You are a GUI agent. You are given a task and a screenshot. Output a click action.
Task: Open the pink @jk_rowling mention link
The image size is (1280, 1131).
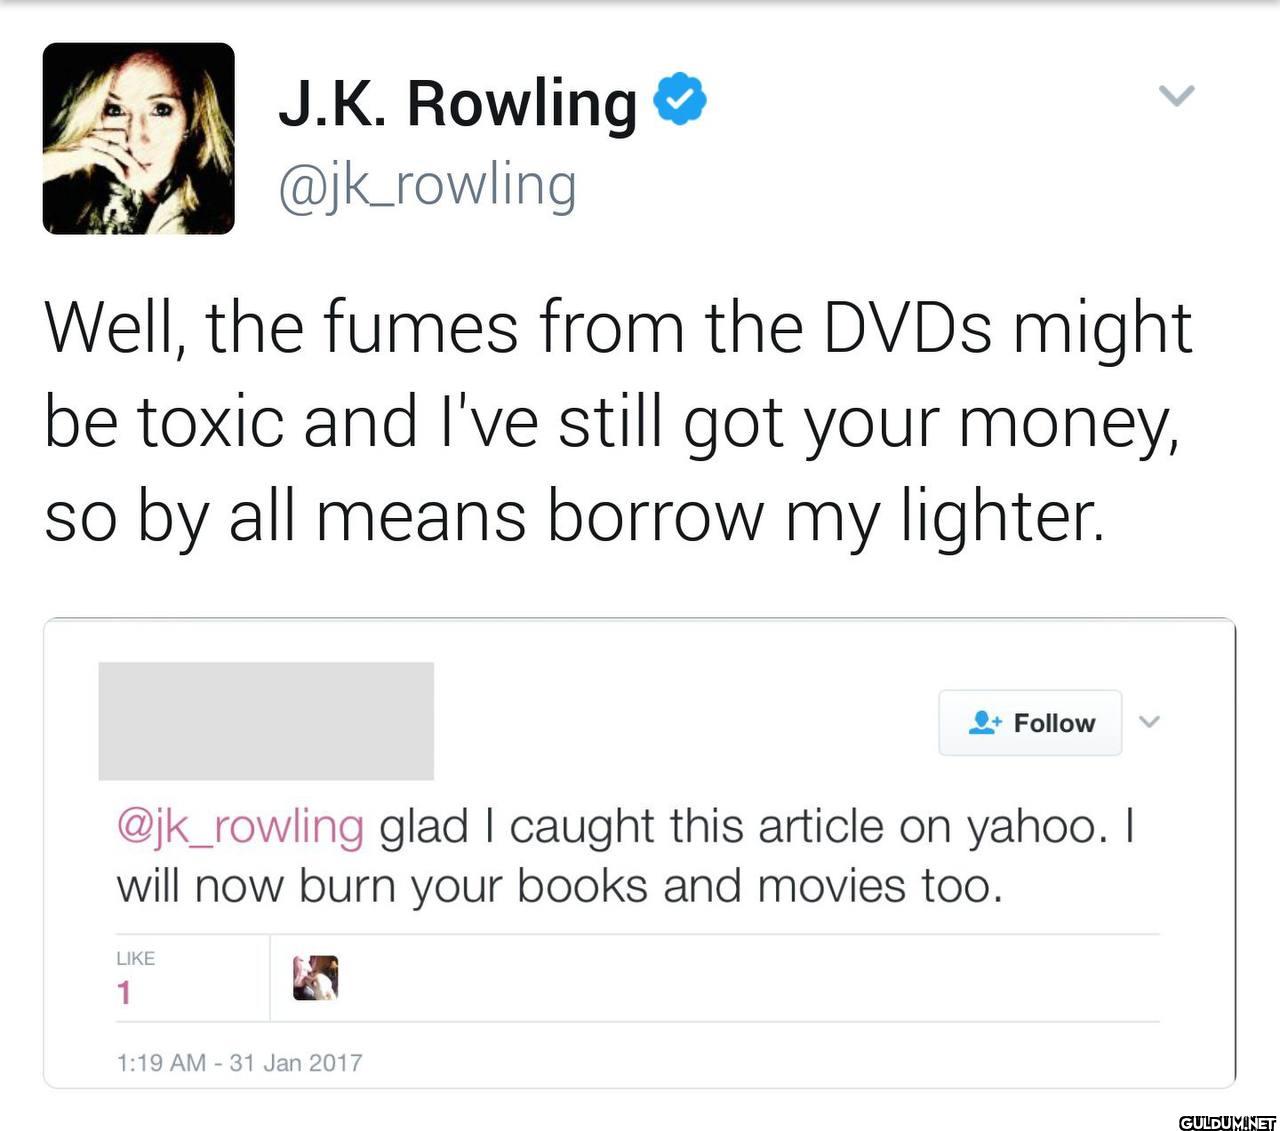tap(240, 828)
